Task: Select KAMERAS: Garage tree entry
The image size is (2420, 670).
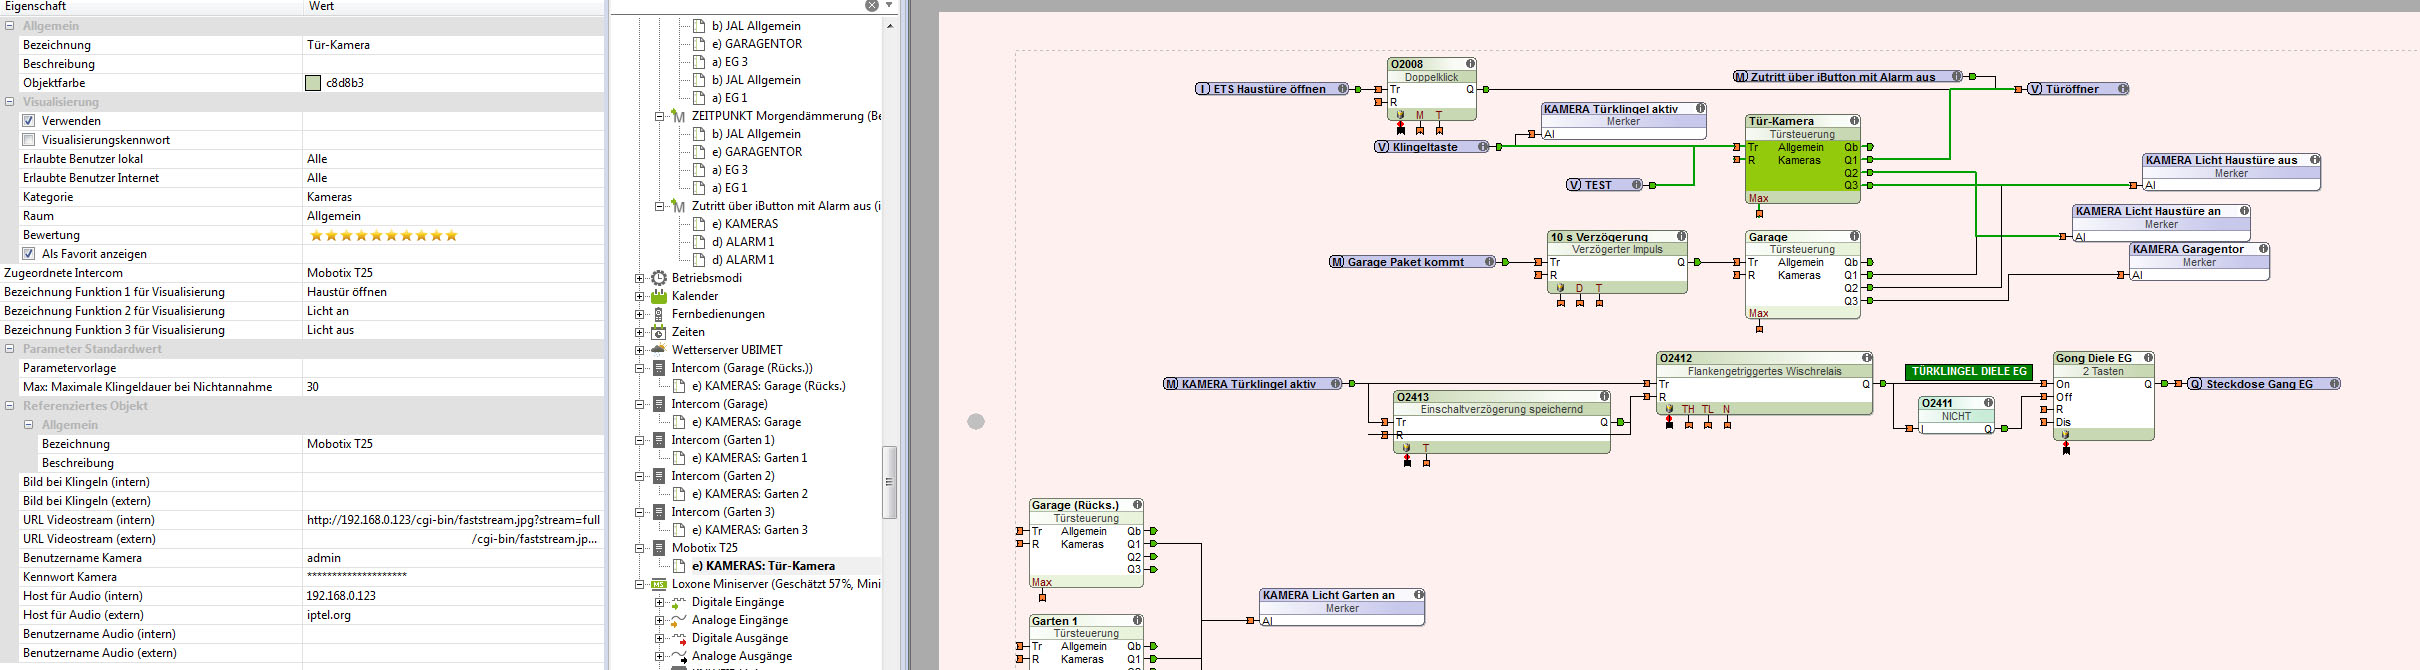Action: tap(752, 422)
